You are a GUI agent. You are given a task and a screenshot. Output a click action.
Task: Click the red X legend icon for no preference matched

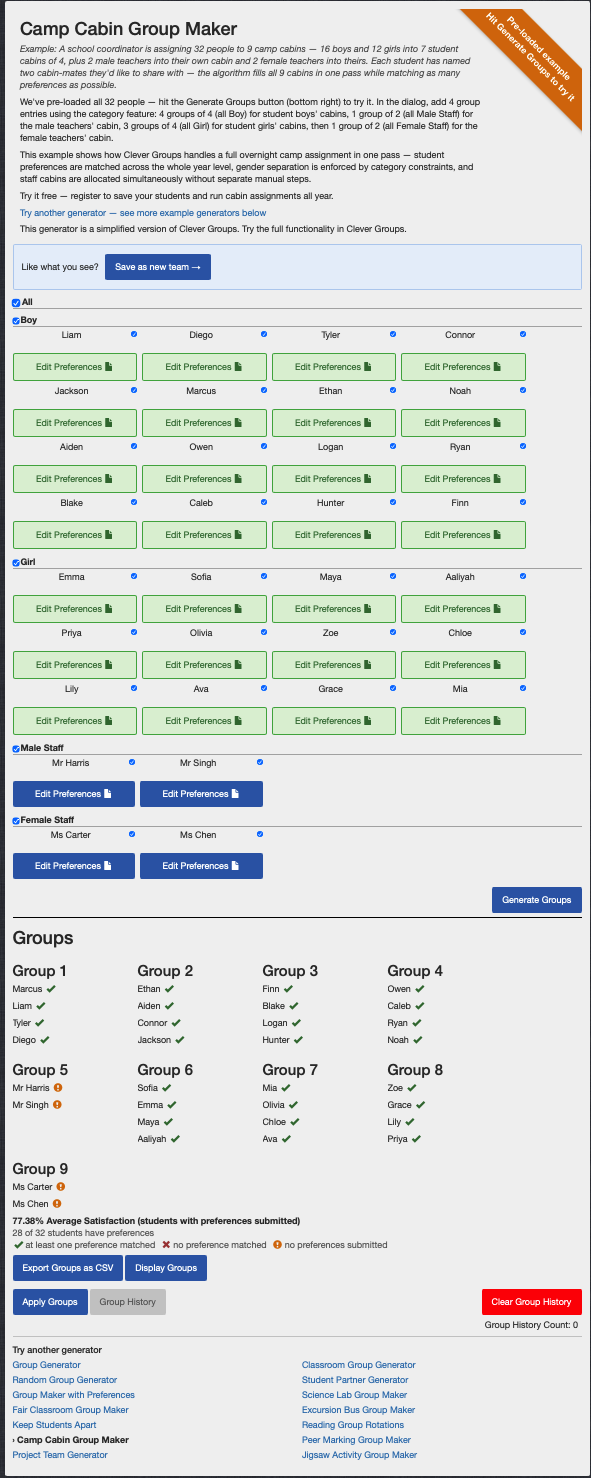tap(166, 1245)
